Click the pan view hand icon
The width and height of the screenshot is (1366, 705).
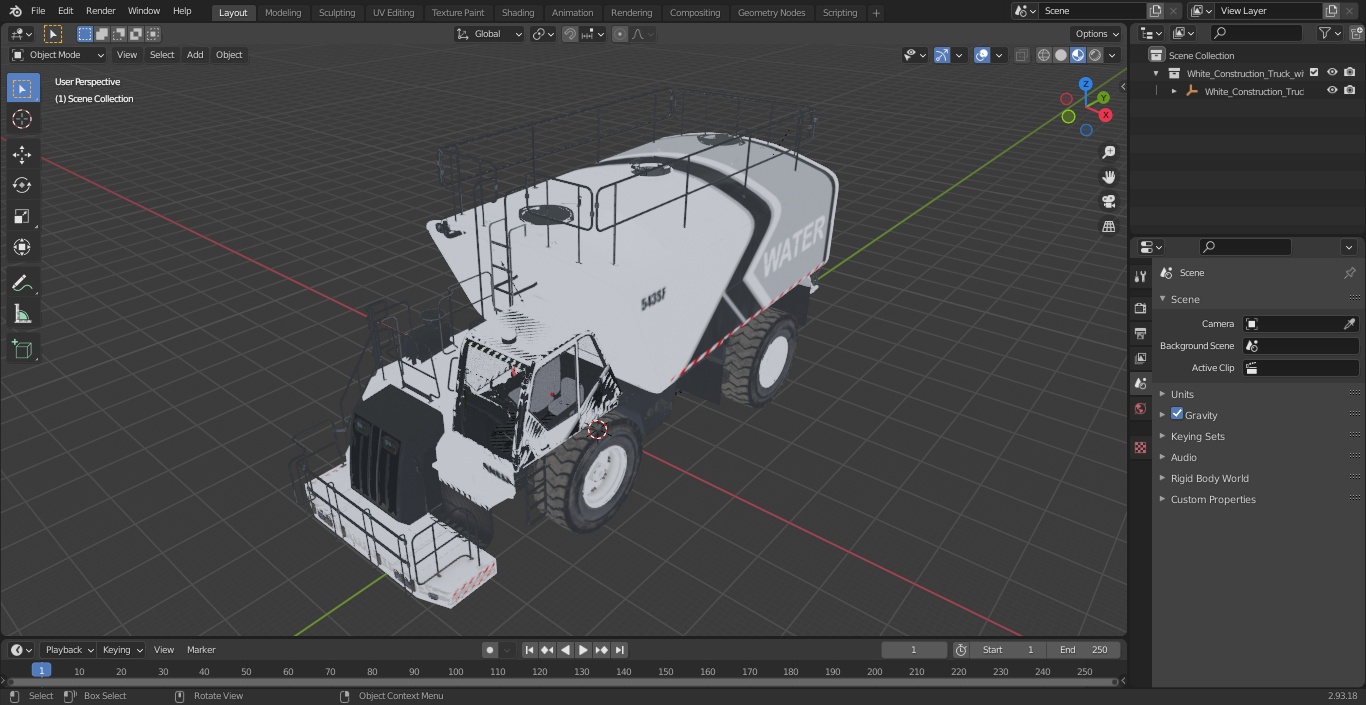pyautogui.click(x=1109, y=177)
